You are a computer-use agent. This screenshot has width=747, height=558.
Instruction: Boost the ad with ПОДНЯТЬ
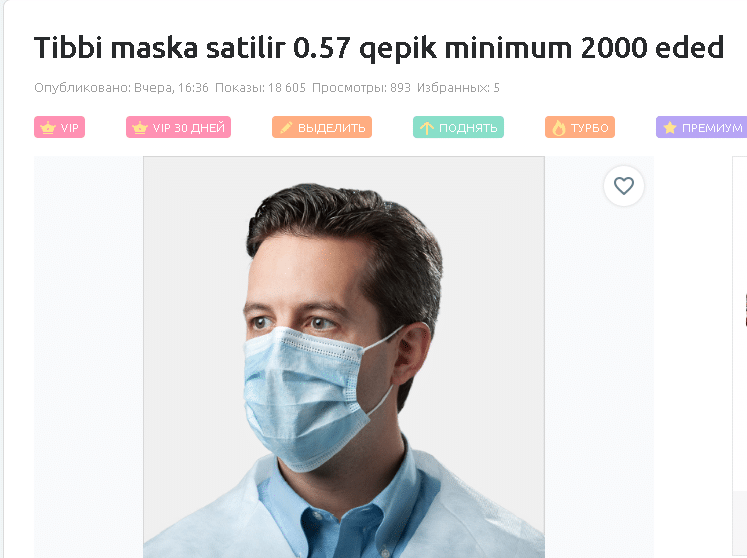coord(458,127)
